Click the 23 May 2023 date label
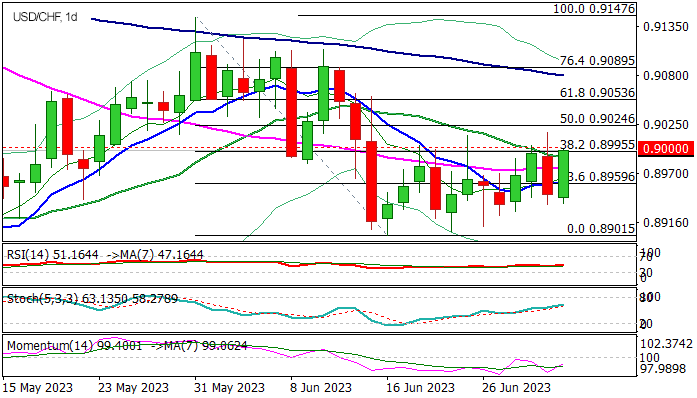Screen dimensions: 697x398 pos(133,388)
